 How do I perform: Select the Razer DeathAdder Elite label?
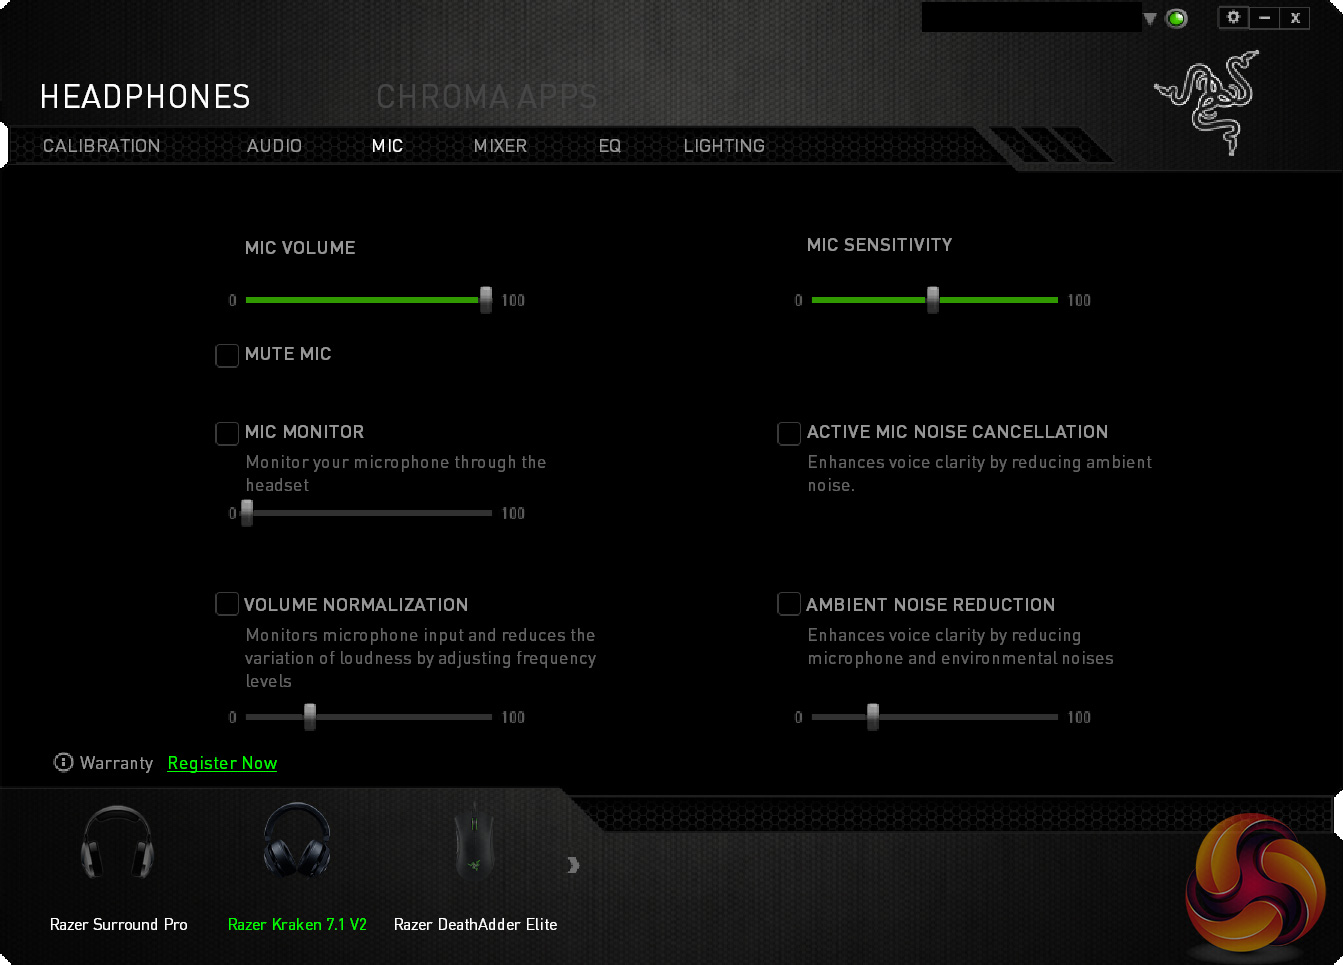475,924
